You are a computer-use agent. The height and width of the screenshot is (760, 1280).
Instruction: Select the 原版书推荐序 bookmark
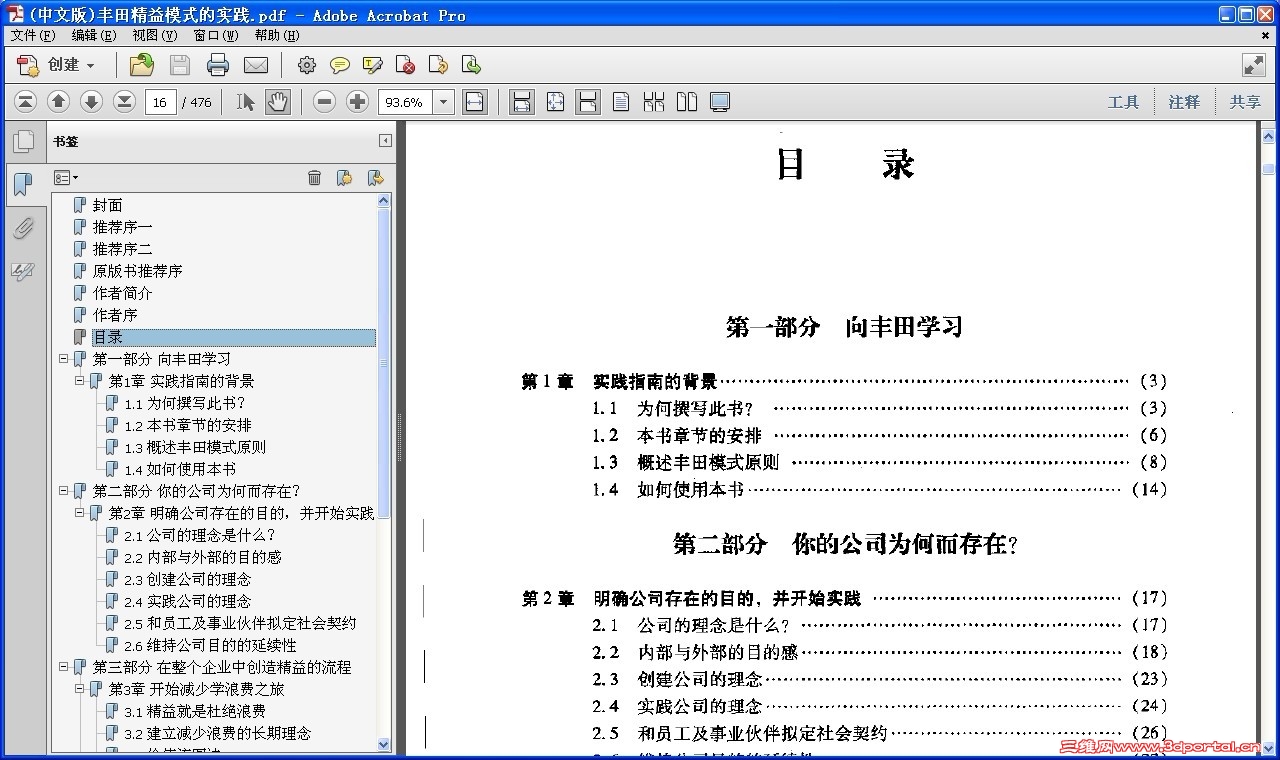138,271
